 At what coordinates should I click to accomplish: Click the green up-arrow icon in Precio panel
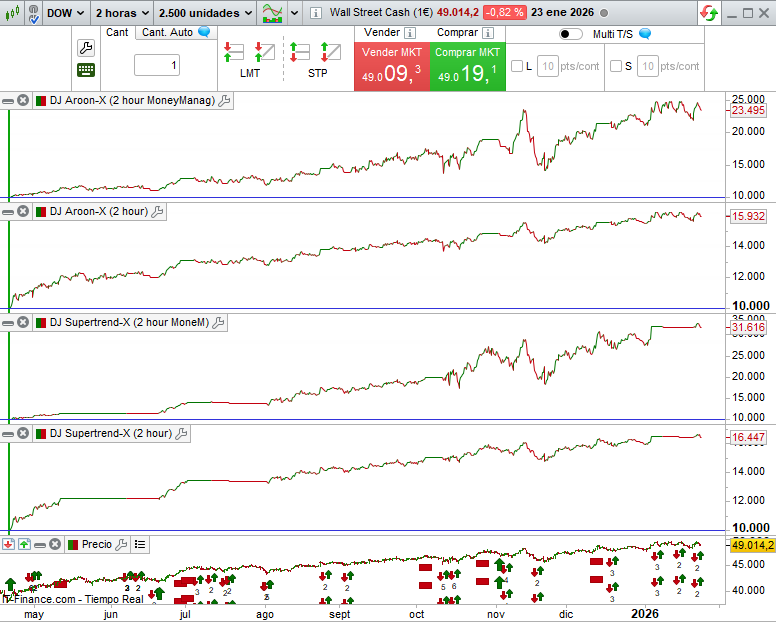coord(24,544)
